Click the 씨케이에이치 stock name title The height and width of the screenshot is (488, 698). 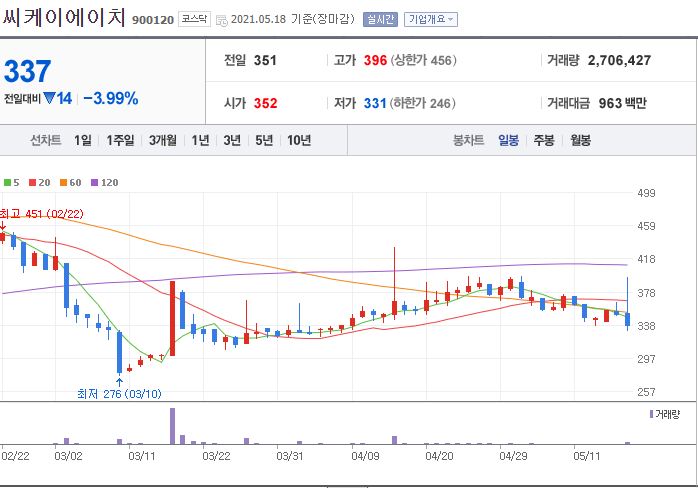tap(65, 18)
